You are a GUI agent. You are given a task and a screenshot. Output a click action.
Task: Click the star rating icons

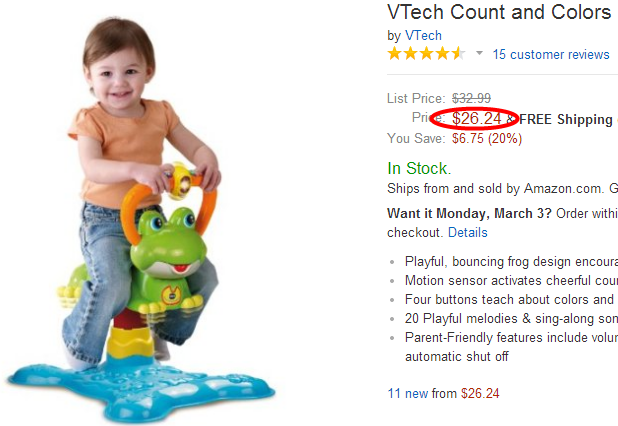pos(426,54)
